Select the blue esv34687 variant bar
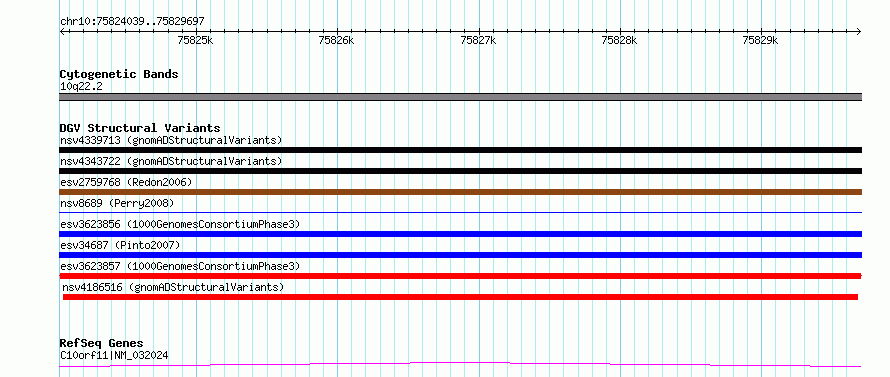The width and height of the screenshot is (890, 377). point(460,255)
